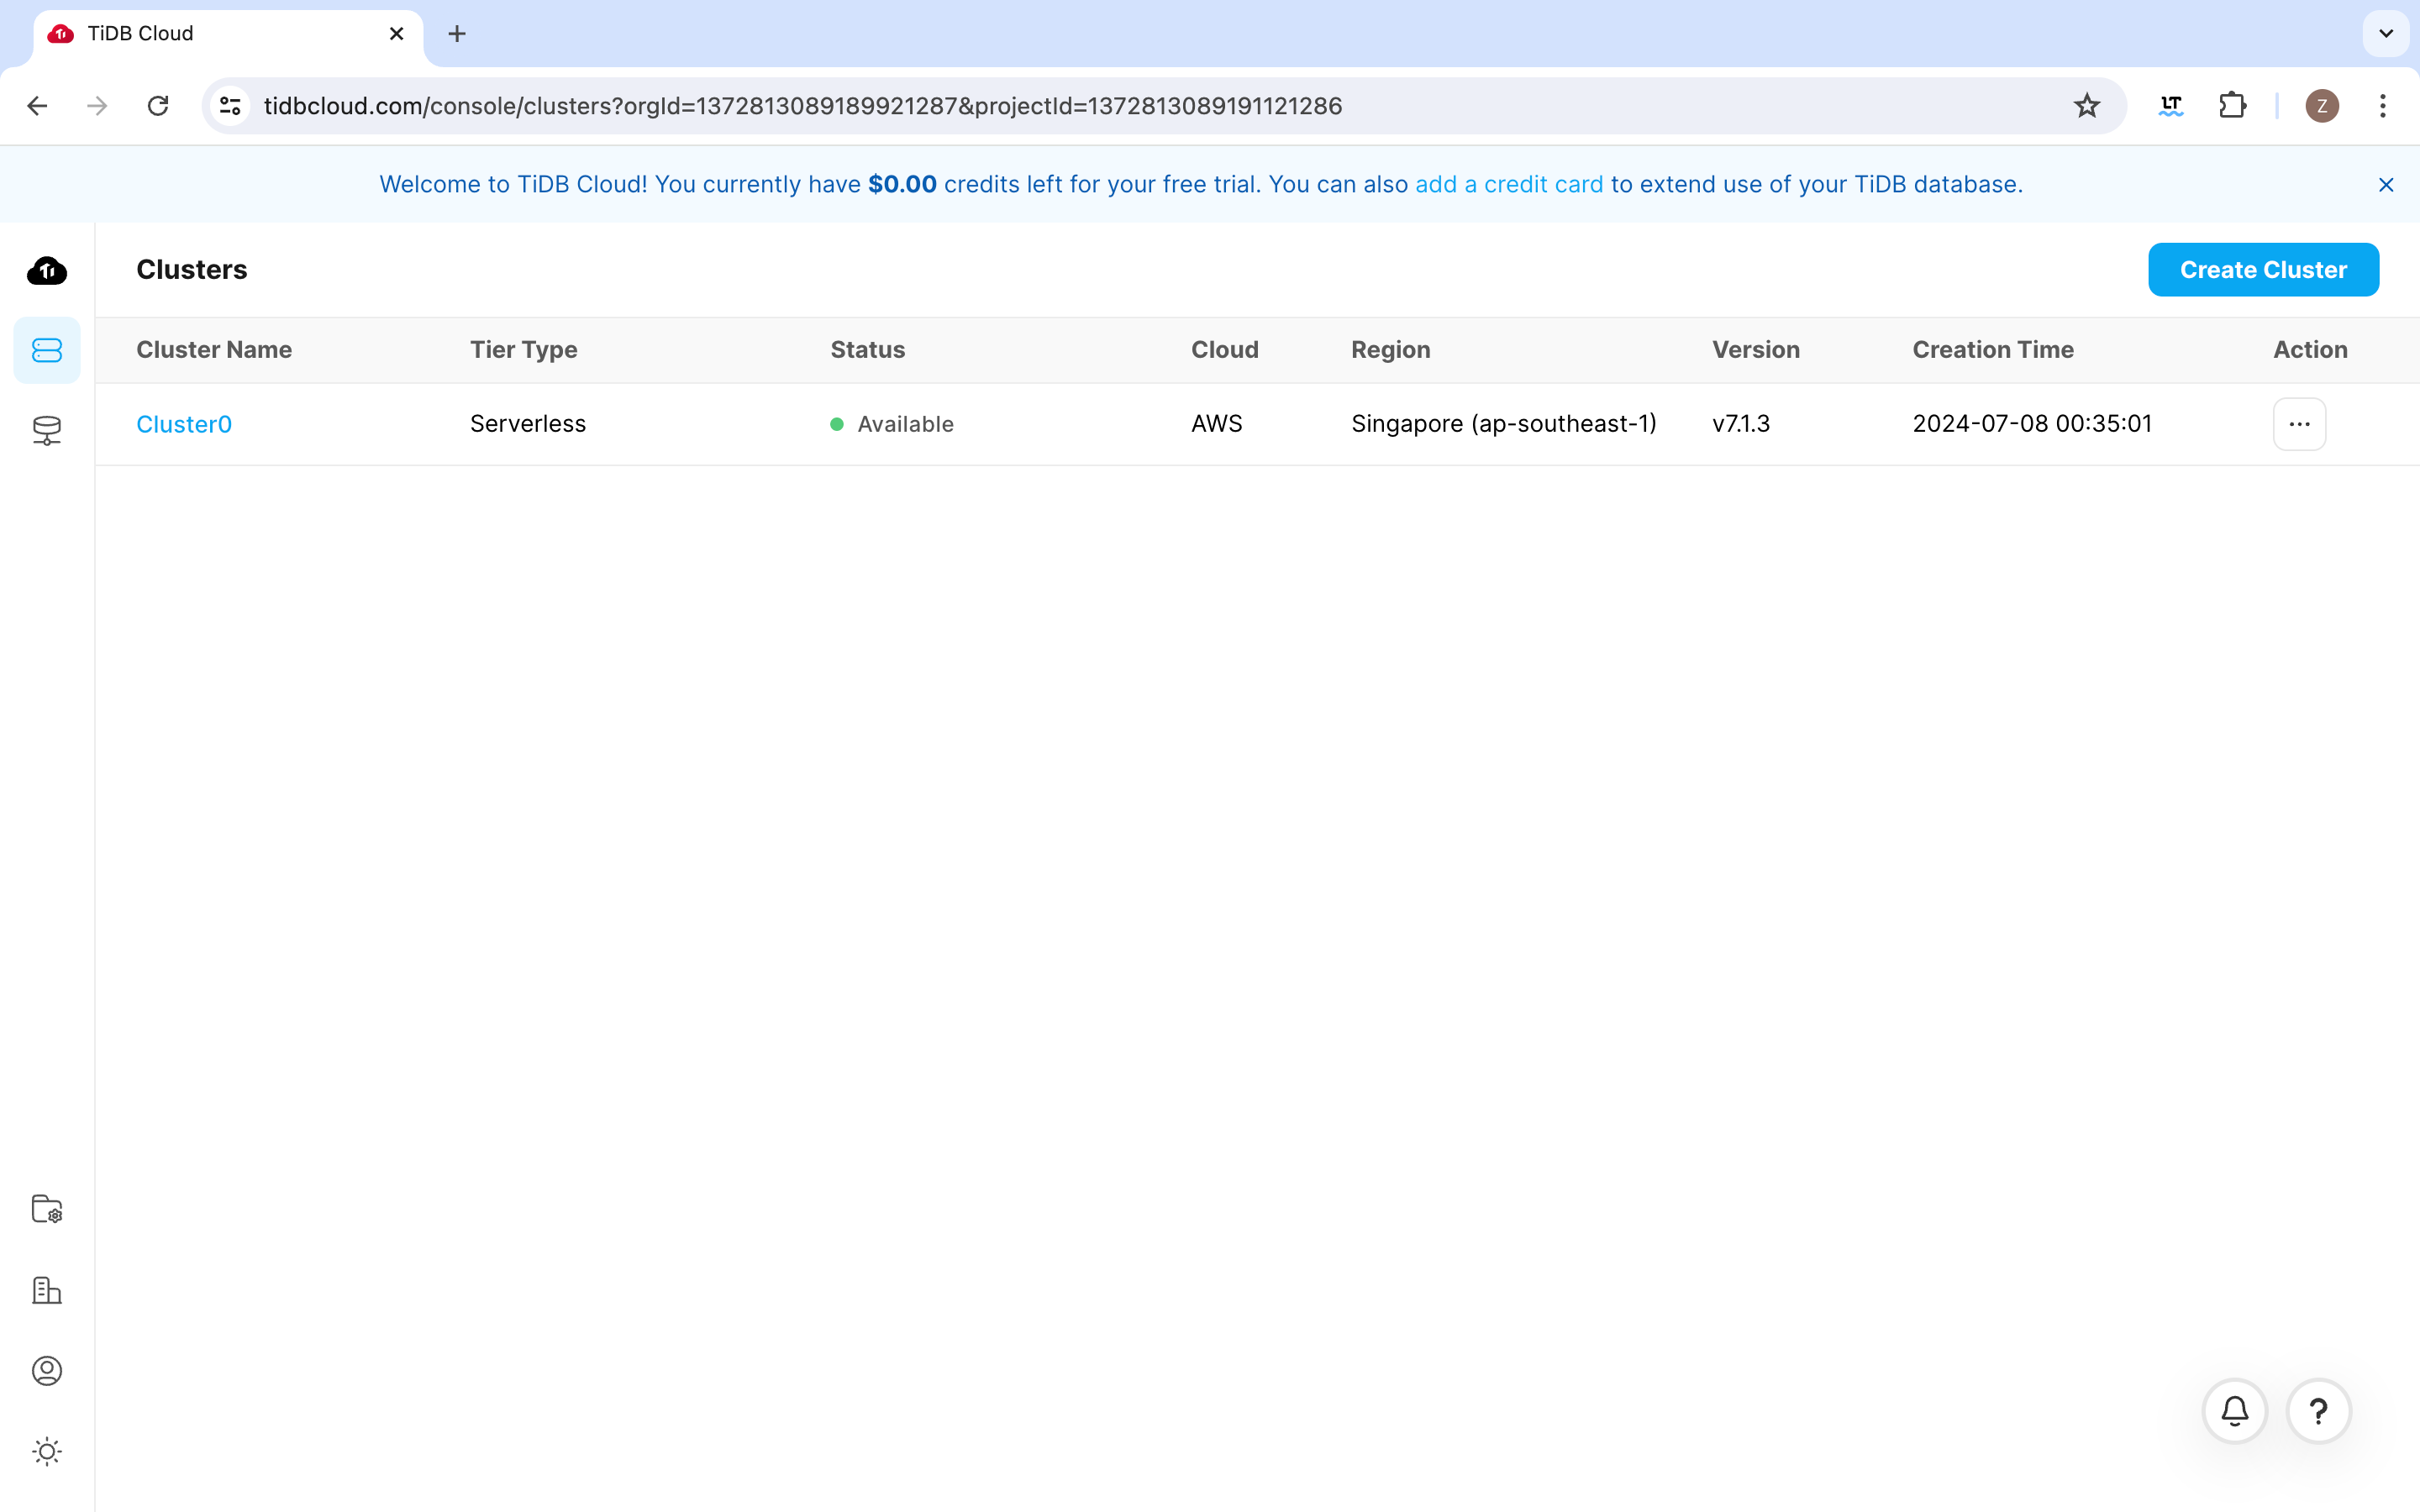Open the Clusters sidebar icon
The width and height of the screenshot is (2420, 1512).
click(47, 350)
